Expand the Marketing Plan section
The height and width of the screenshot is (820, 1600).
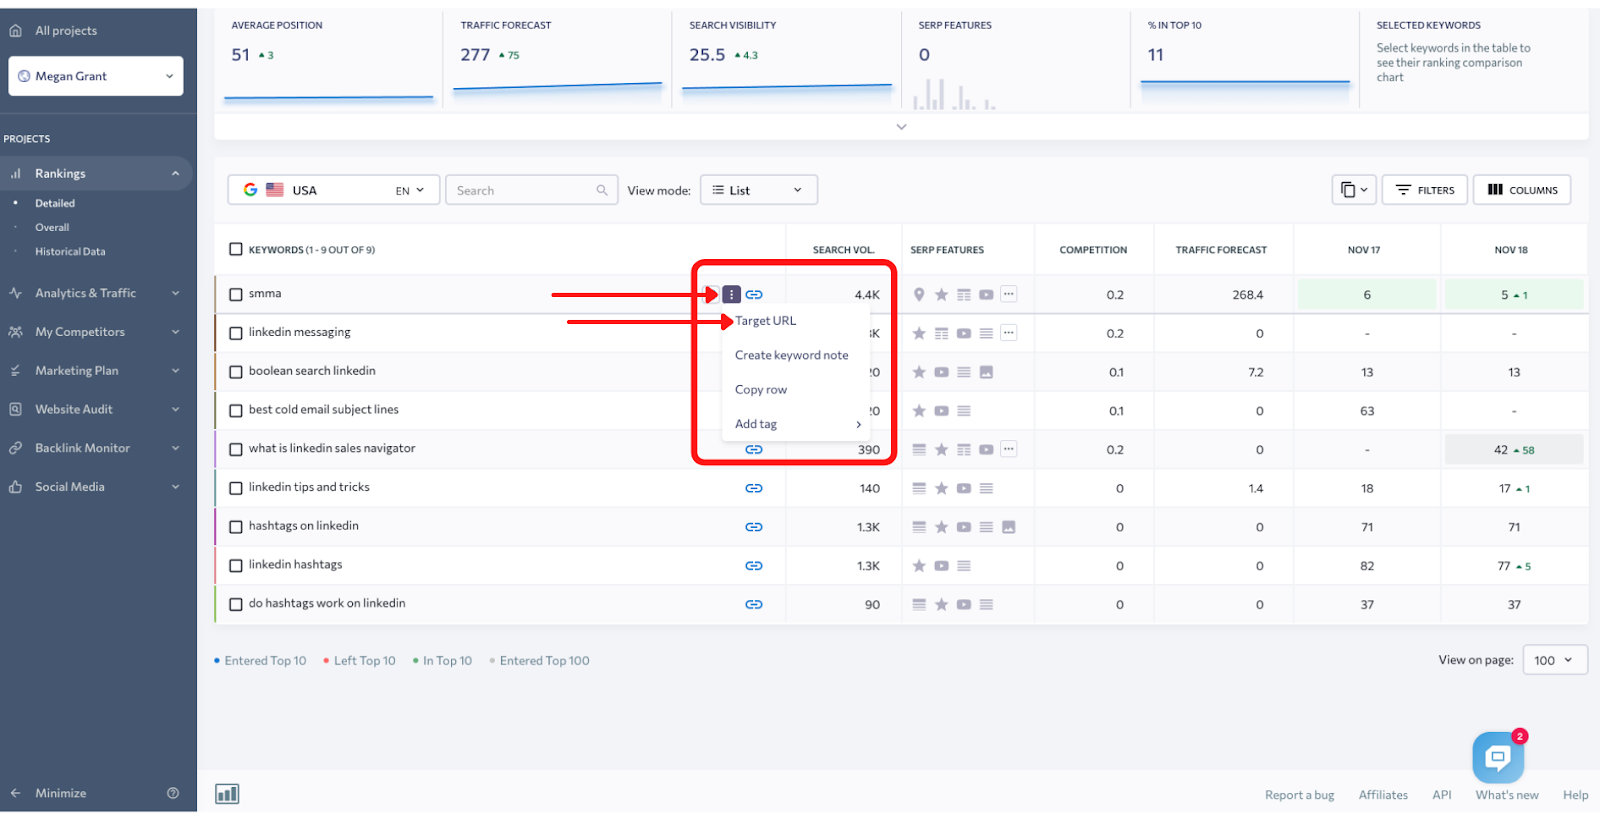[x=96, y=371]
